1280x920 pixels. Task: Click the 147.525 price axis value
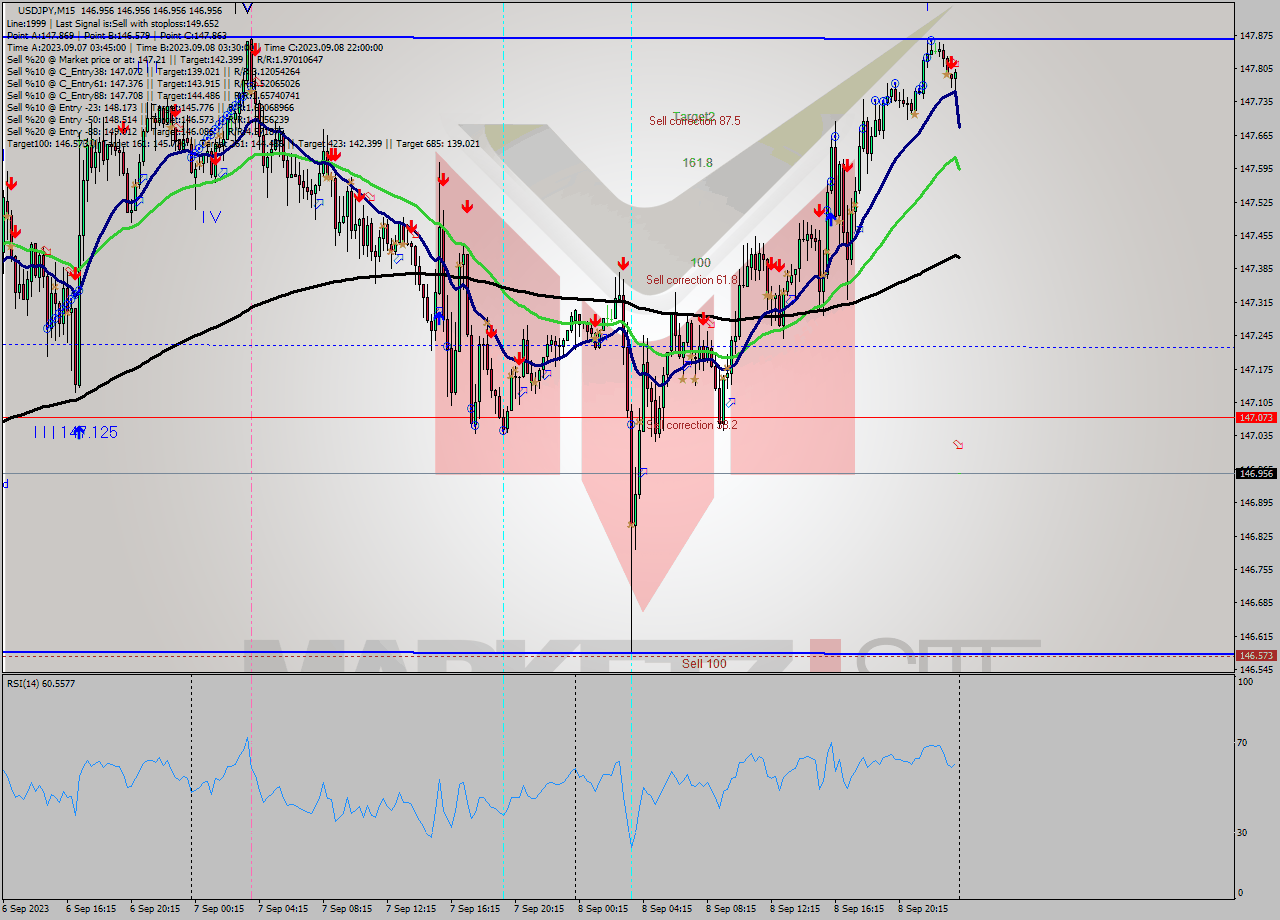[1256, 202]
